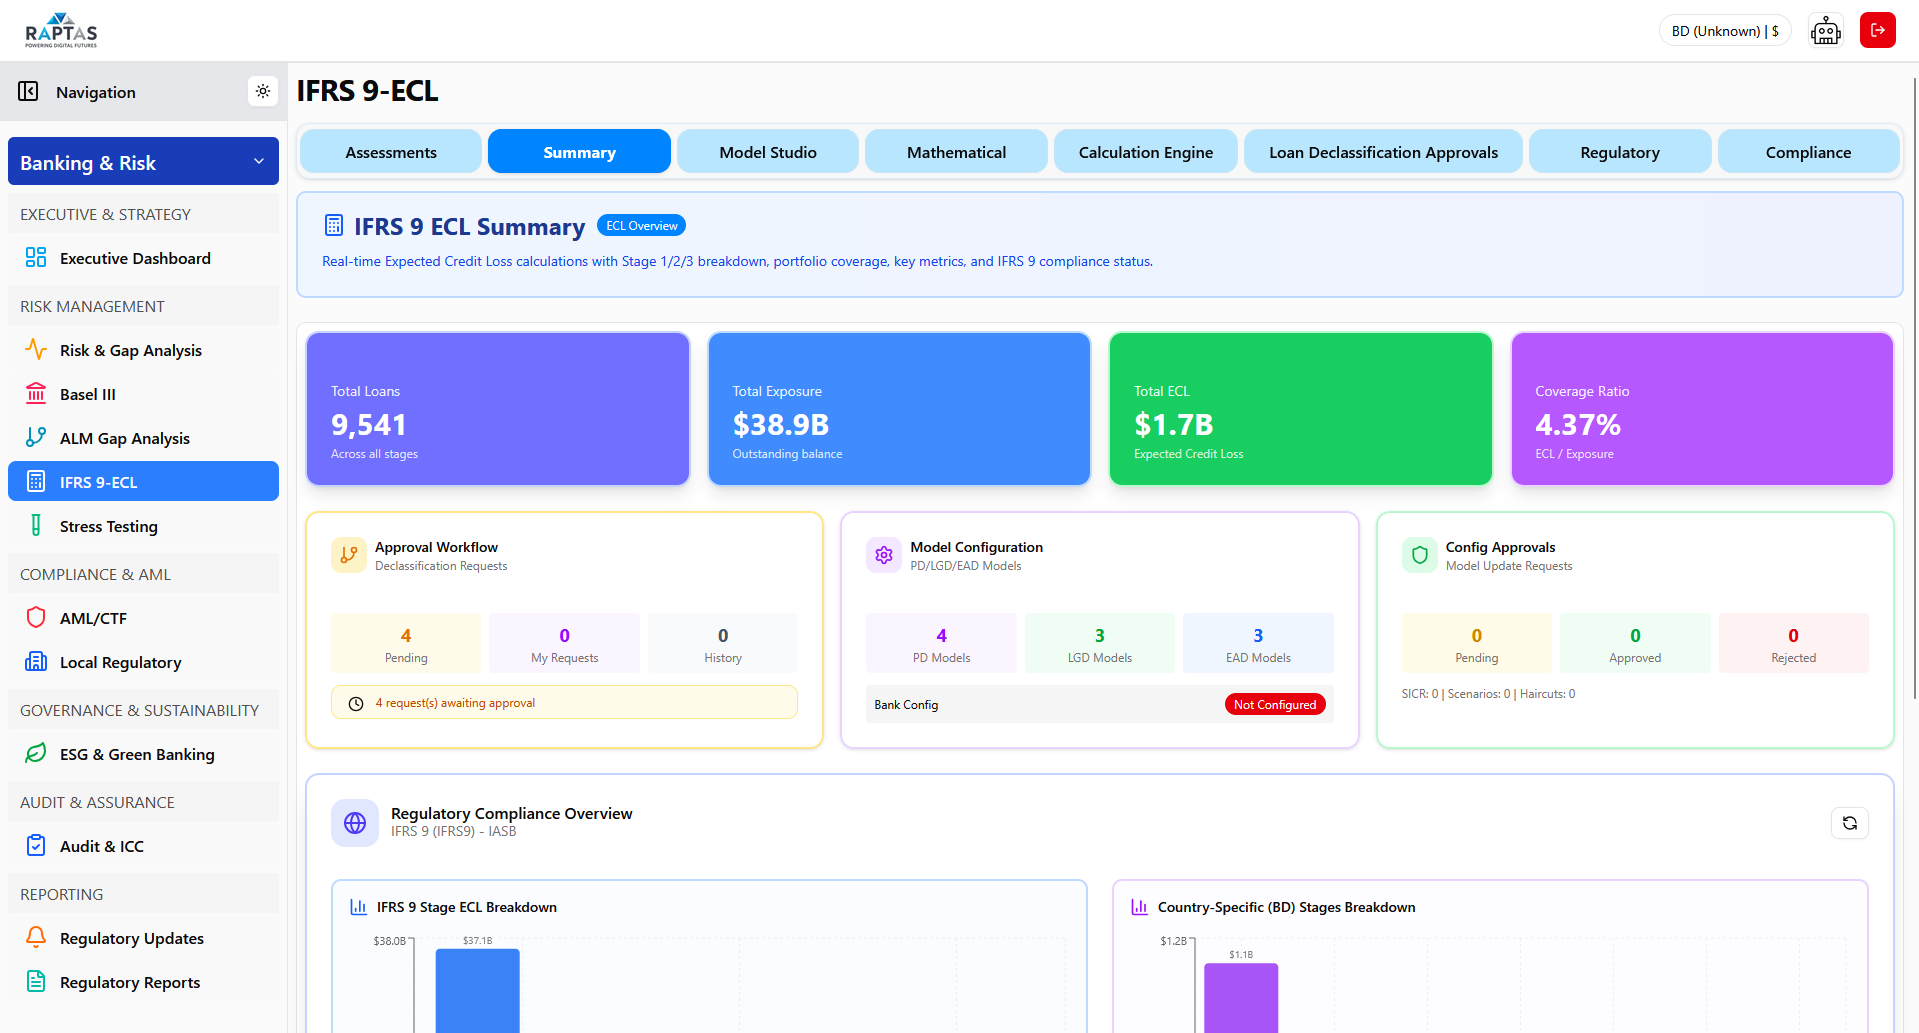The image size is (1919, 1033).
Task: Collapse the navigation sidebar panel icon
Action: [28, 92]
